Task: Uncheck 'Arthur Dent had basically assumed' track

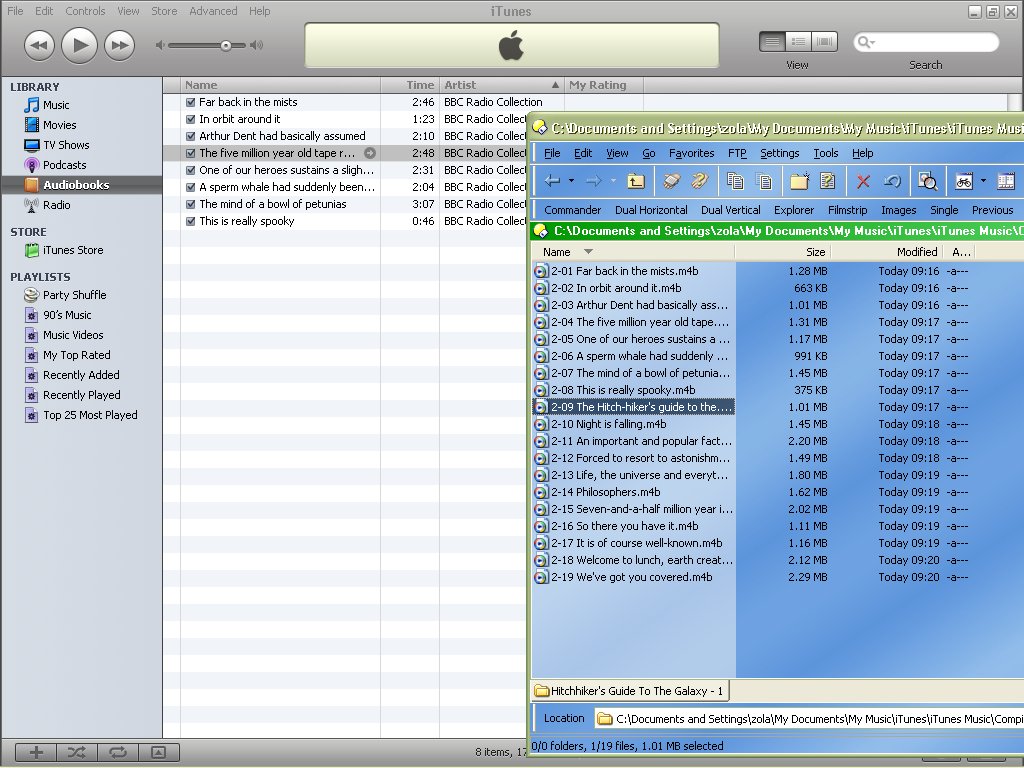Action: pyautogui.click(x=191, y=136)
